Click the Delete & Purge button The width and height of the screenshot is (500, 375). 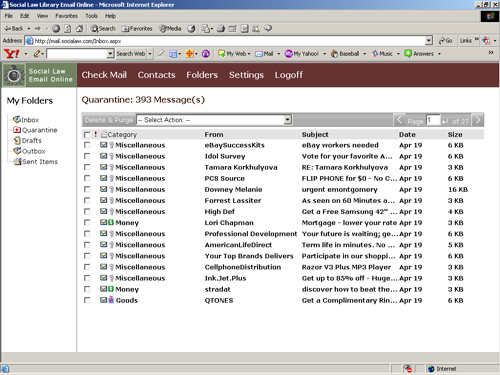tap(109, 120)
